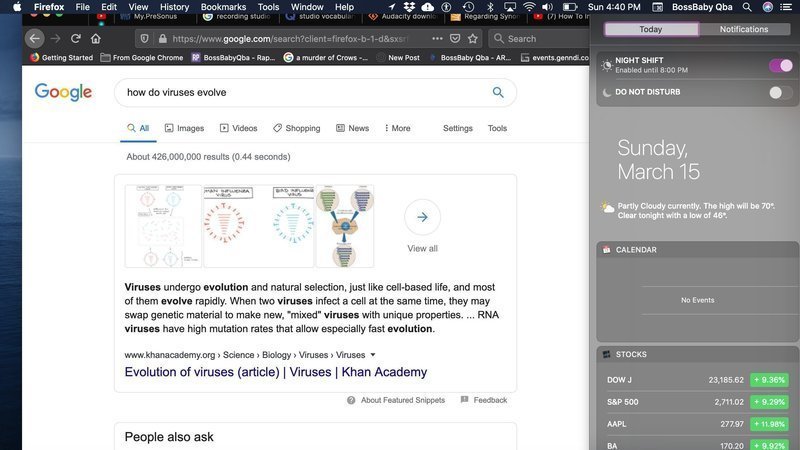
Task: Go to the Firefox home page
Action: pos(95,39)
